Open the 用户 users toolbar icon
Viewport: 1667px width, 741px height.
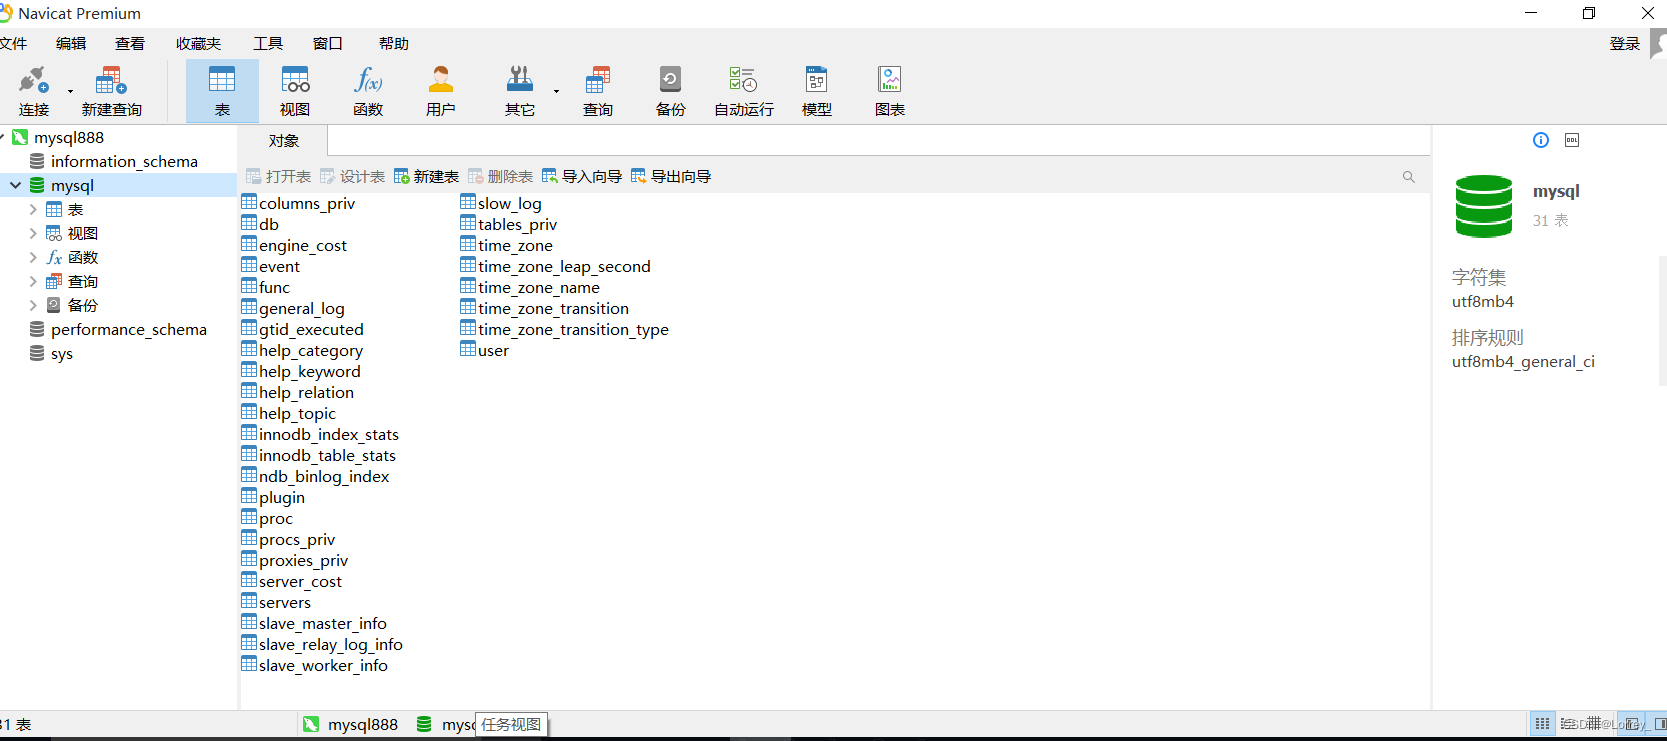pyautogui.click(x=441, y=92)
